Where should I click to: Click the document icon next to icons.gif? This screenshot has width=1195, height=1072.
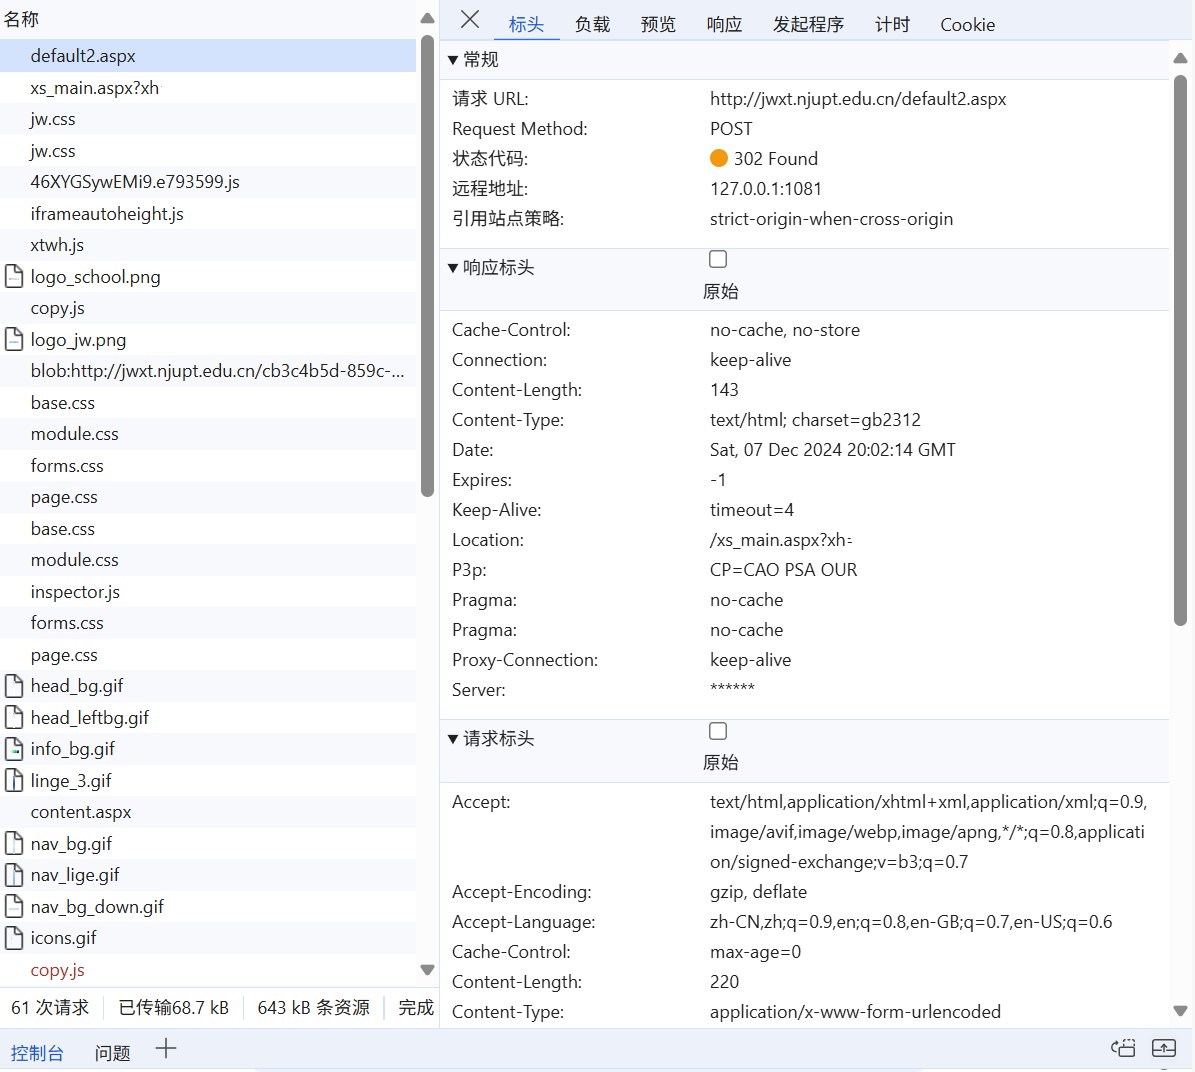(x=13, y=937)
